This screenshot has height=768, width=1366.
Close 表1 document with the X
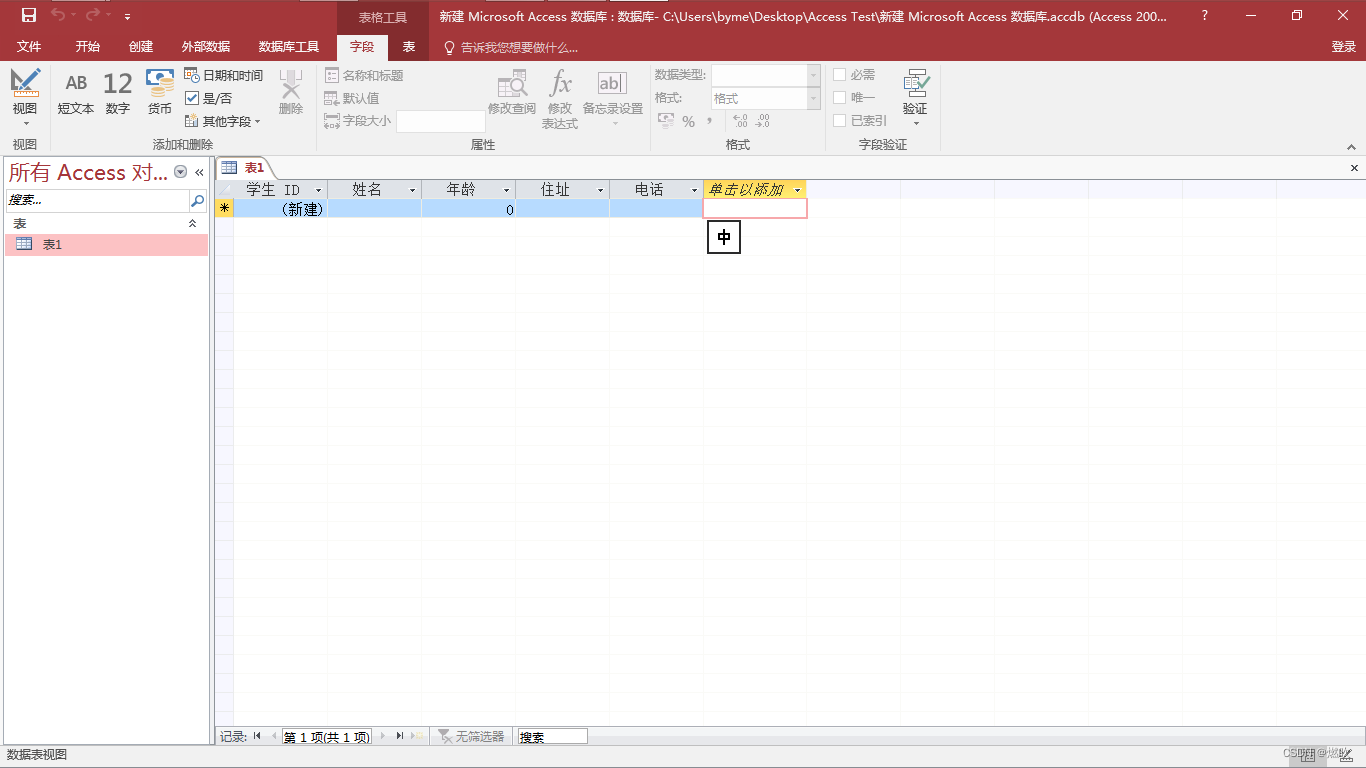coord(1354,168)
